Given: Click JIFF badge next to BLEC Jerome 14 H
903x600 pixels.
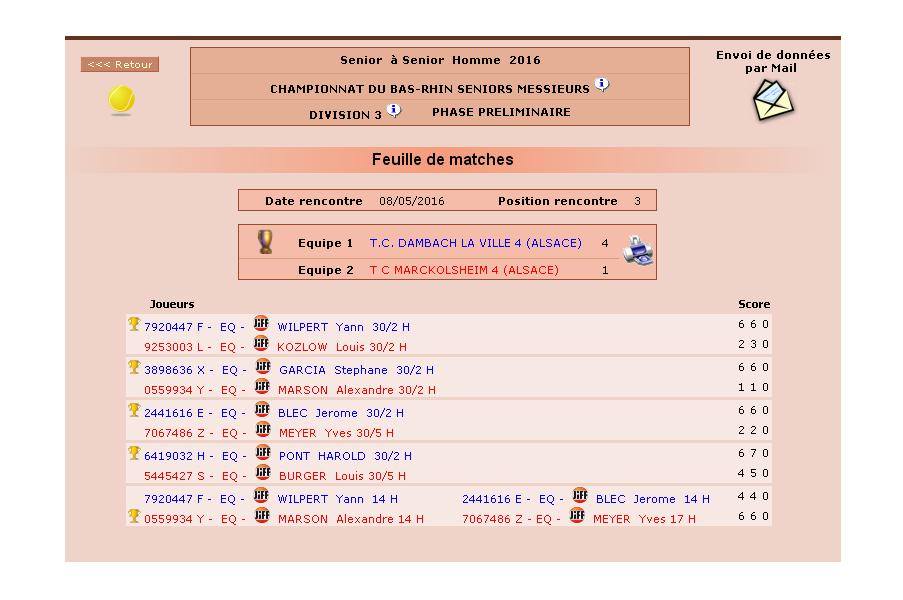Looking at the screenshot, I should coord(580,495).
